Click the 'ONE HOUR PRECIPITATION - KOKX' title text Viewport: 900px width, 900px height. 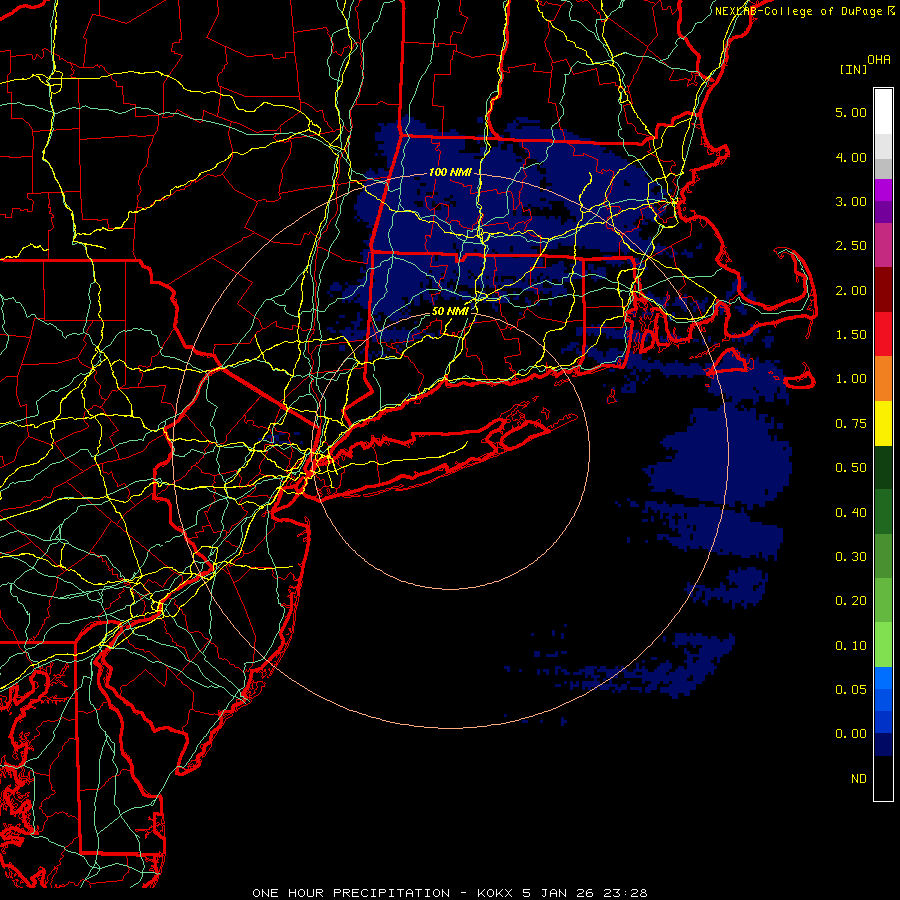coord(383,893)
